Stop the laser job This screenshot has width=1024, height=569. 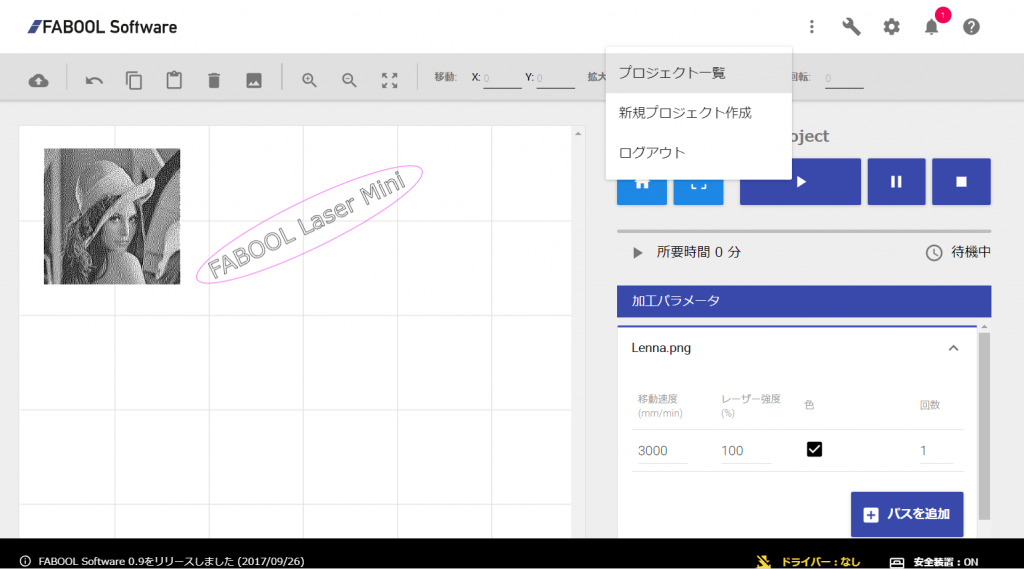(961, 182)
